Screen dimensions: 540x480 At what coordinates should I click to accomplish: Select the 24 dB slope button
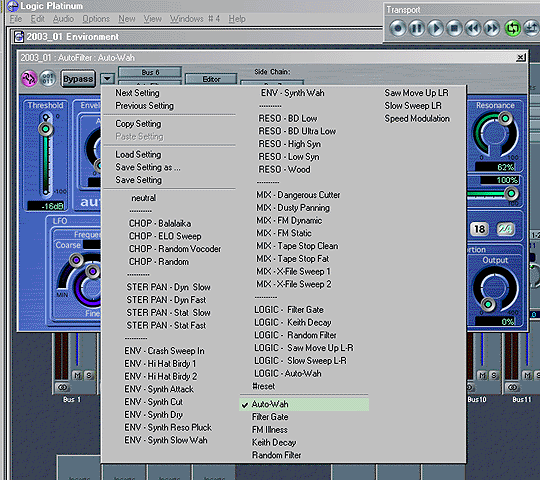point(505,229)
